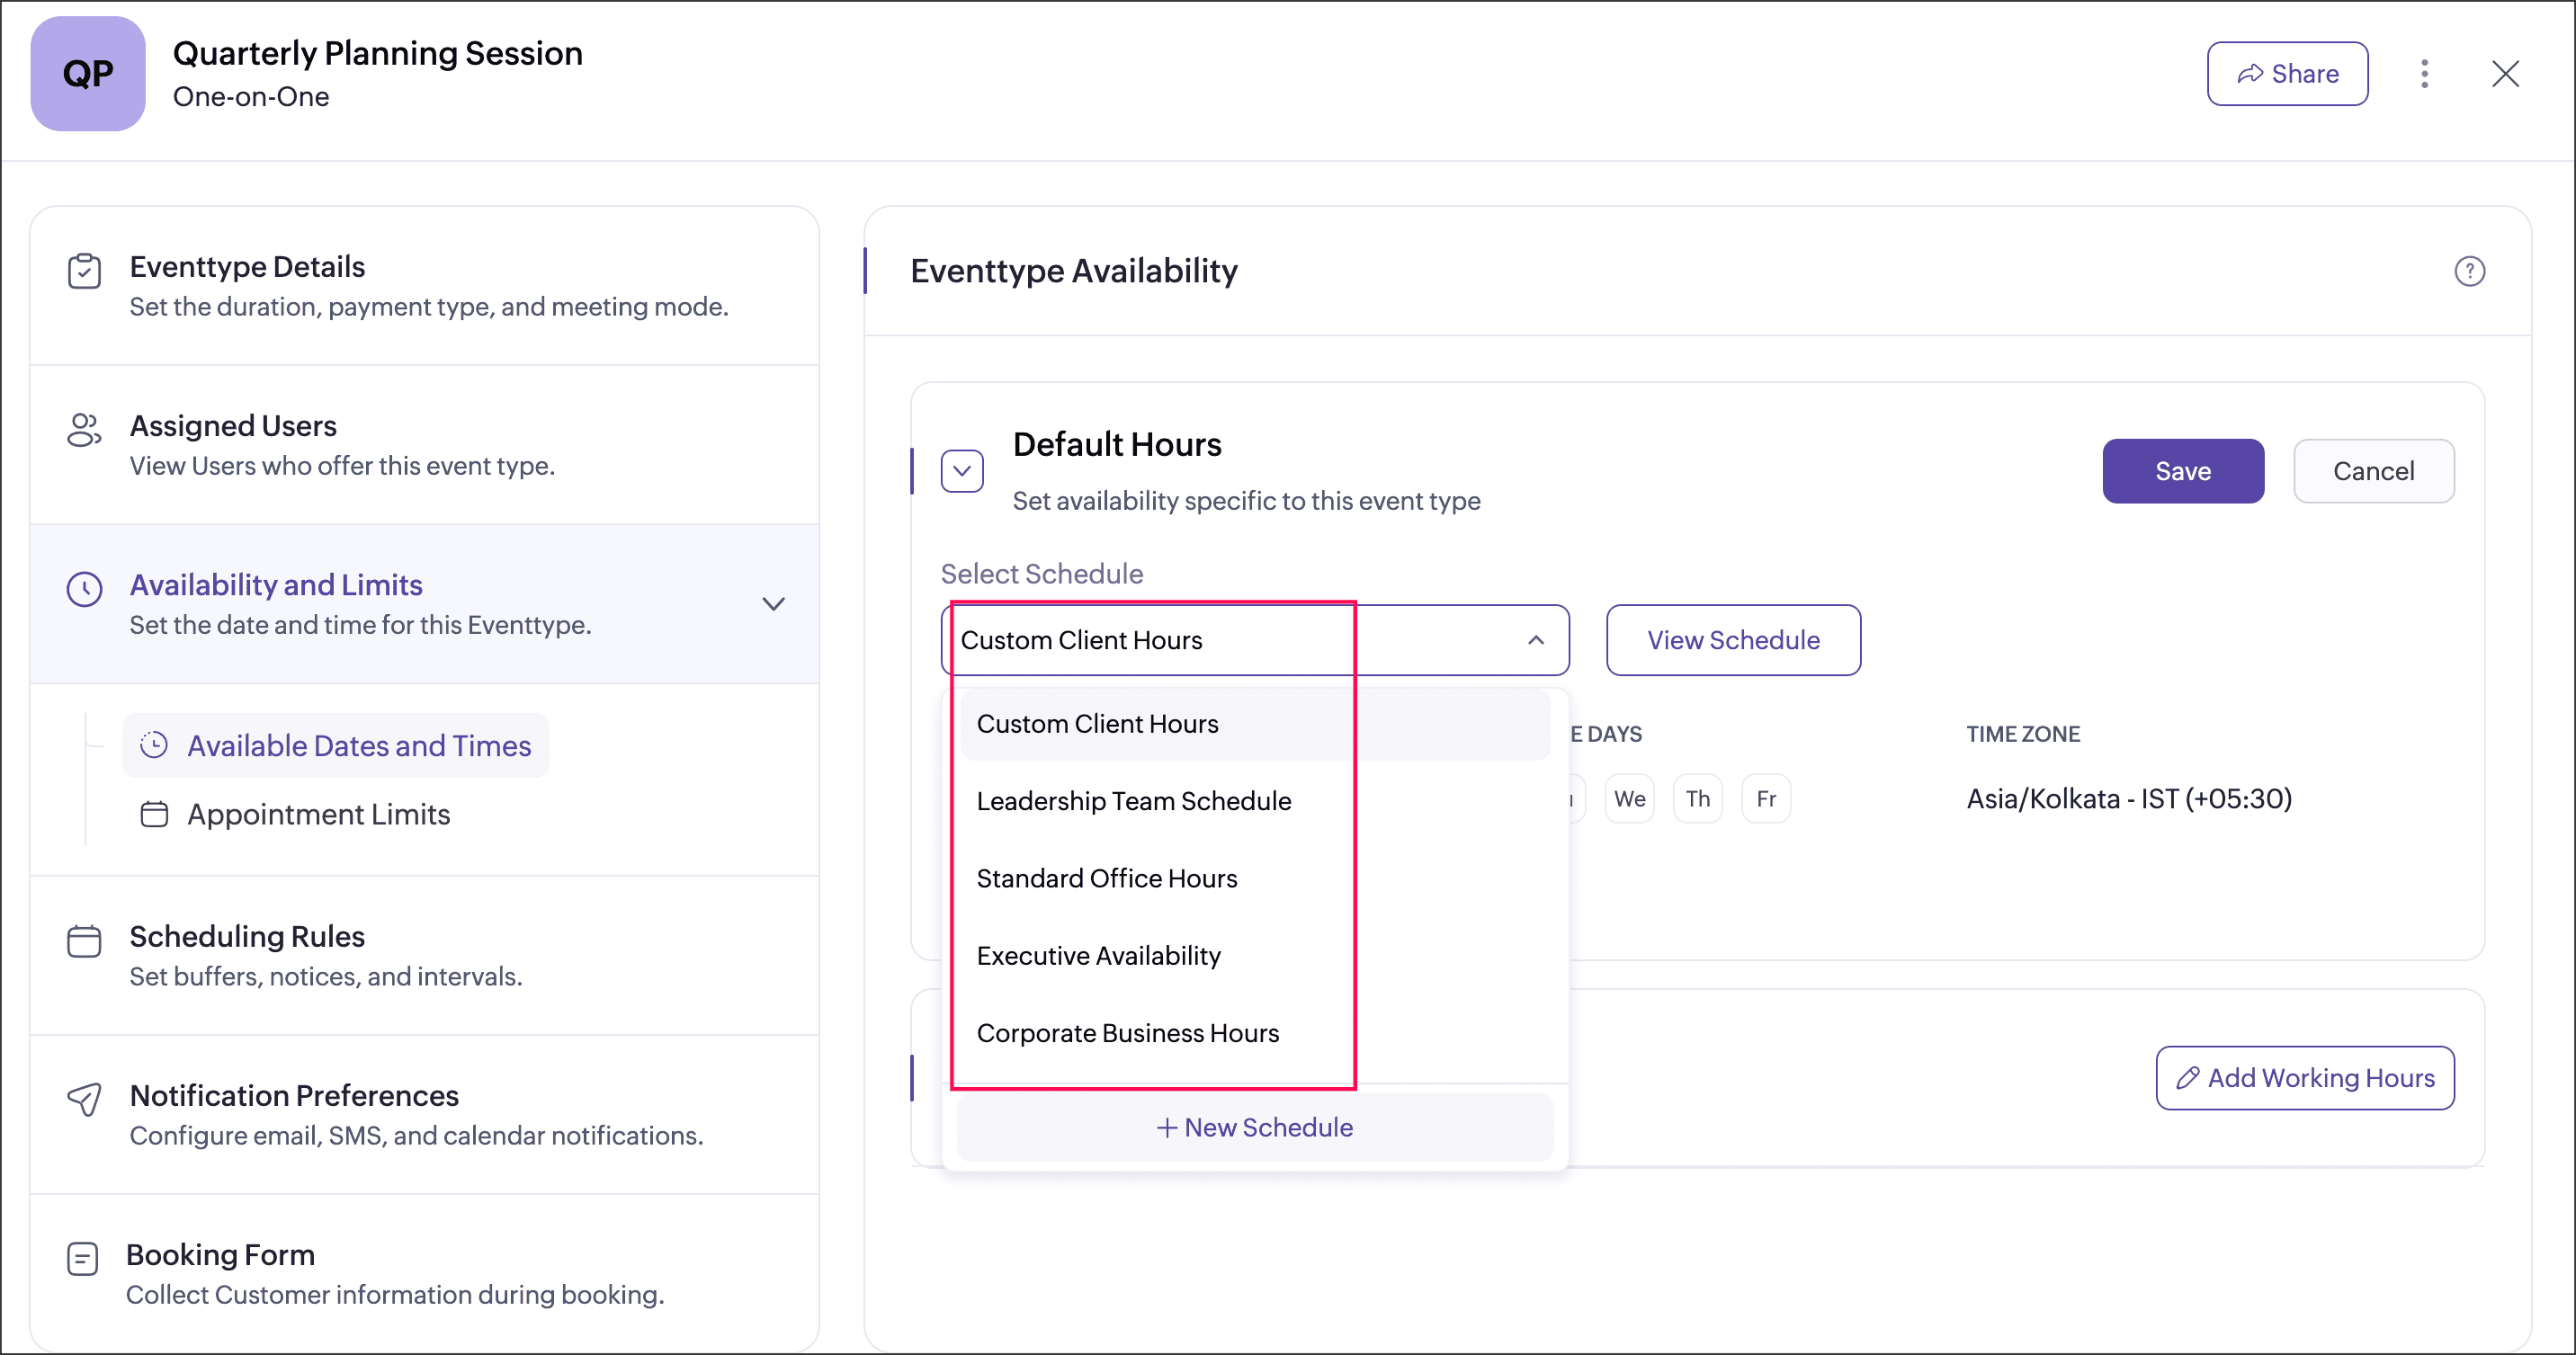
Task: Close the Select Schedule dropdown arrow
Action: click(x=1535, y=640)
